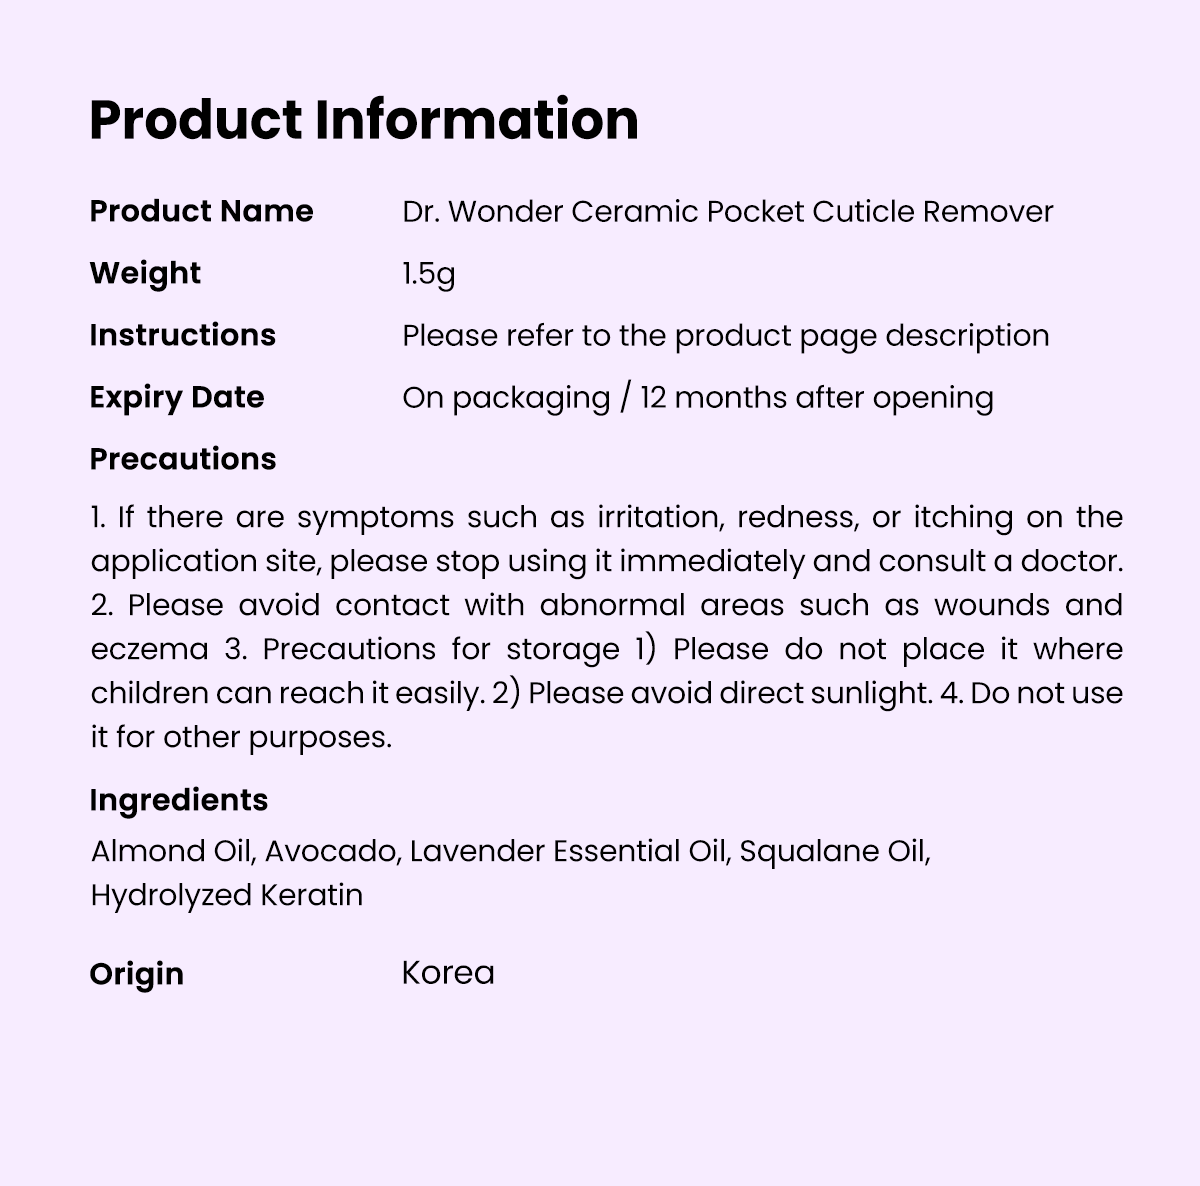The height and width of the screenshot is (1186, 1200).
Task: Click the Expiry Date label
Action: click(x=177, y=397)
